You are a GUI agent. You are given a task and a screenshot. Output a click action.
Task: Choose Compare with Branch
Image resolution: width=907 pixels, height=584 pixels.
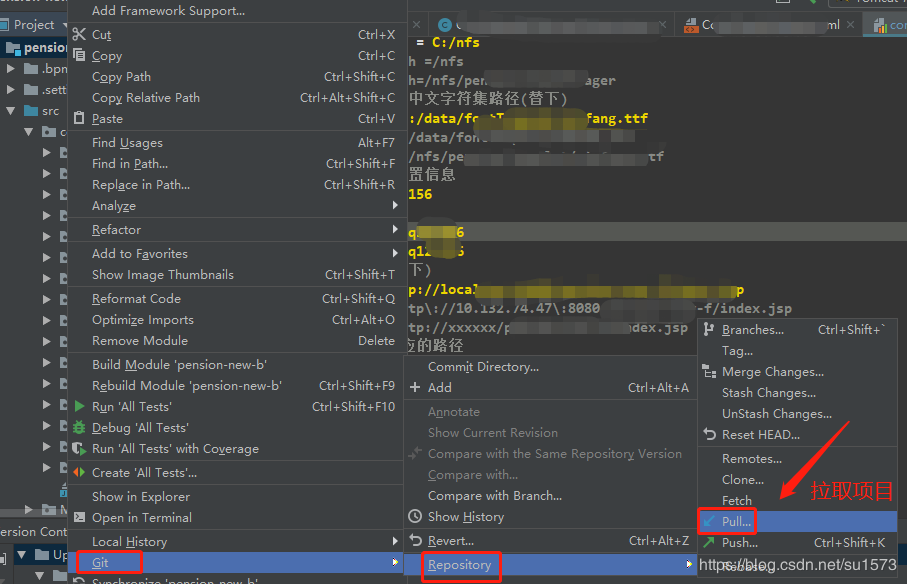tap(550, 496)
